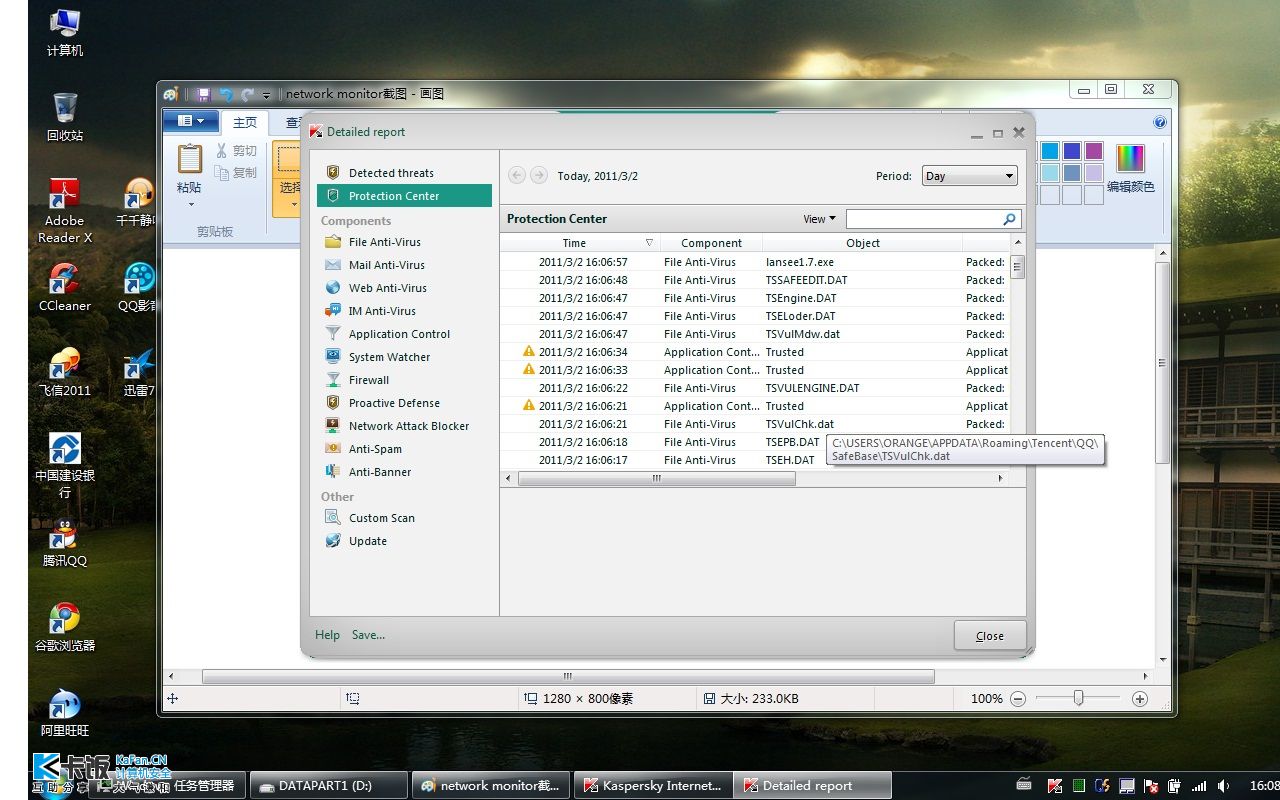Open Proactive Defense component report

(x=394, y=403)
